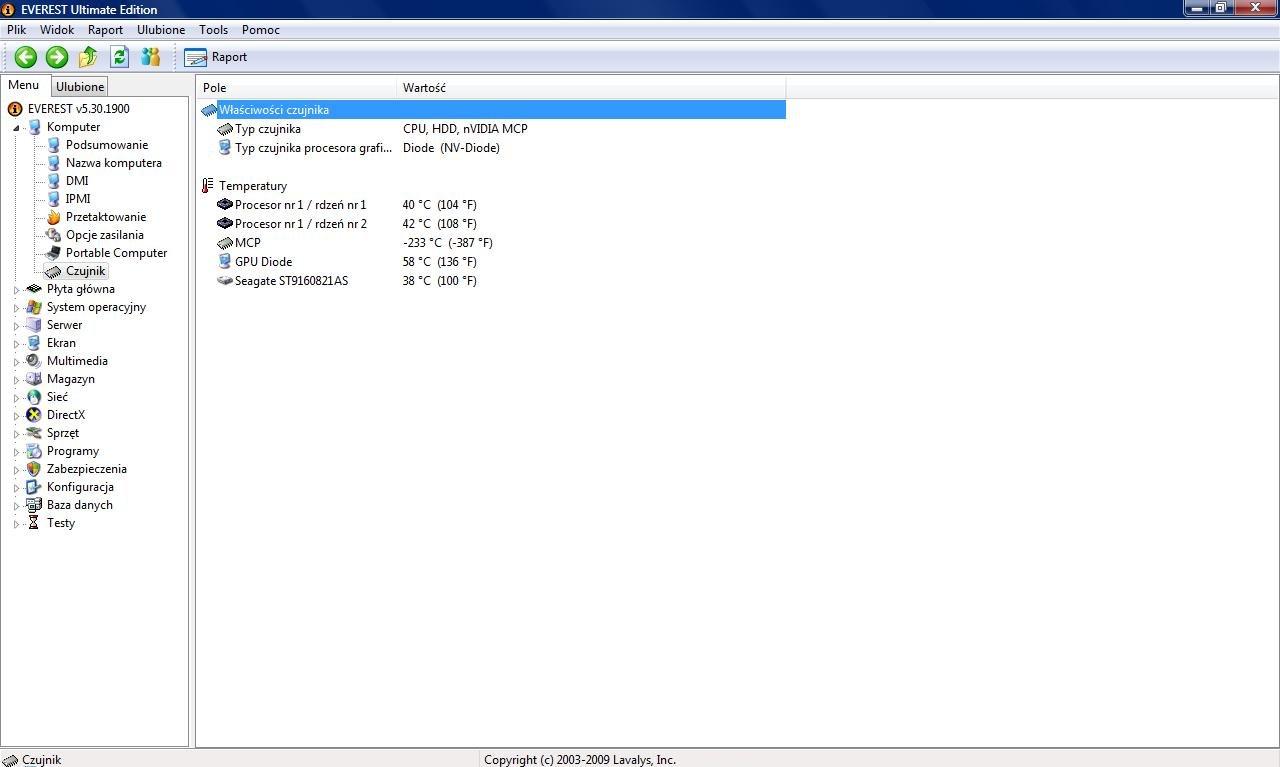
Task: Open the Ulubione menu in the menu bar
Action: (161, 30)
